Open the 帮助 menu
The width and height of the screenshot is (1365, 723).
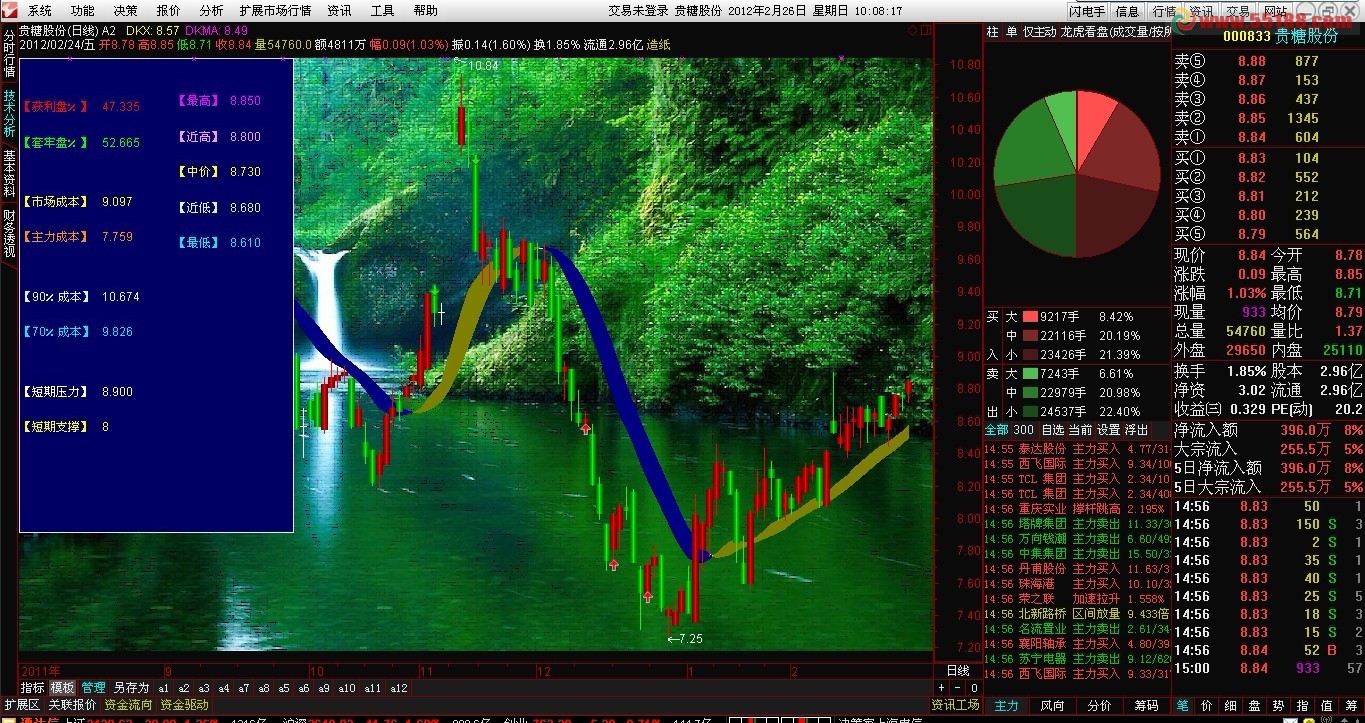pos(425,11)
